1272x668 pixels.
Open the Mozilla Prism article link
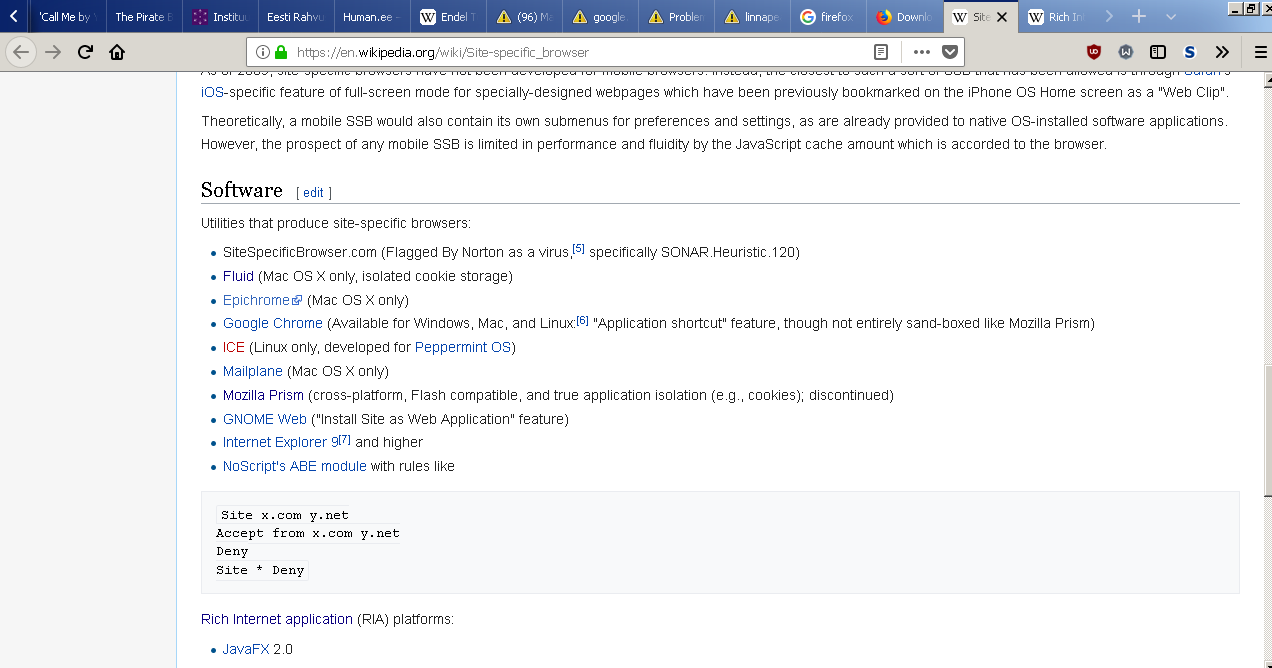[x=263, y=395]
